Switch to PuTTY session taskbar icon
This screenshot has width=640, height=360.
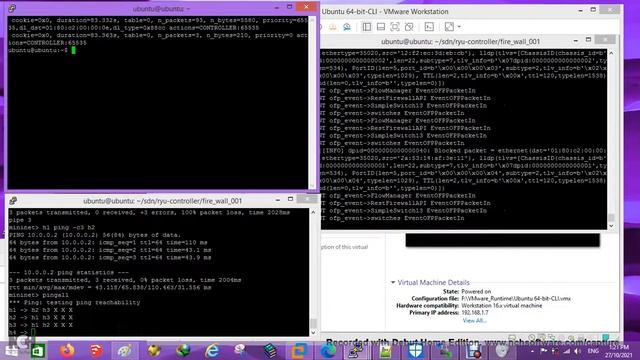tap(357, 351)
